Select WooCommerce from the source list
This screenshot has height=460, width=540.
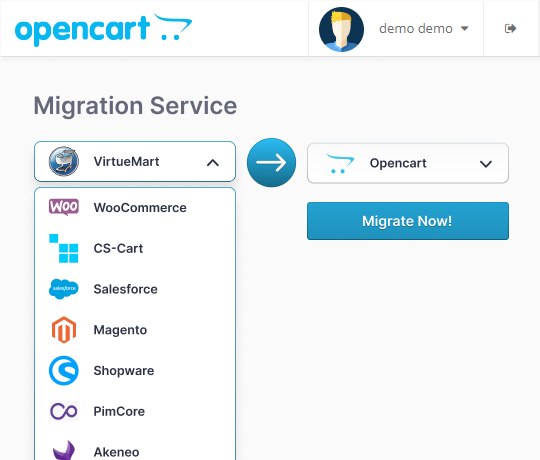[x=135, y=208]
